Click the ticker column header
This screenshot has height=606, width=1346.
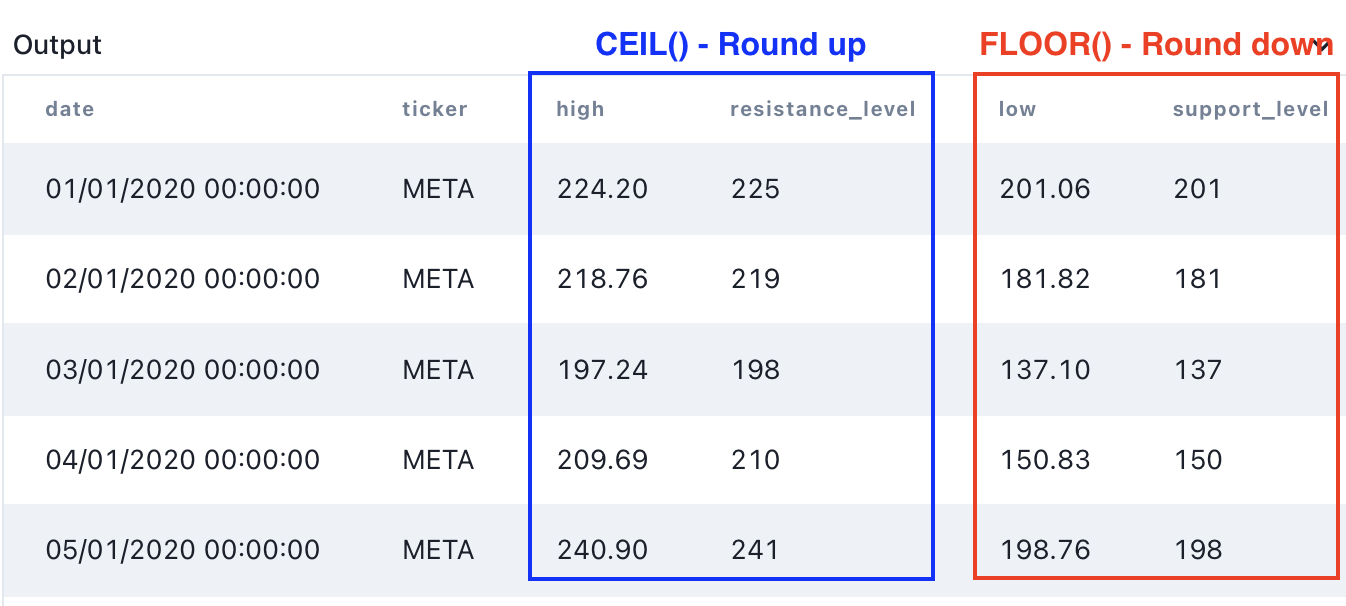[x=434, y=109]
